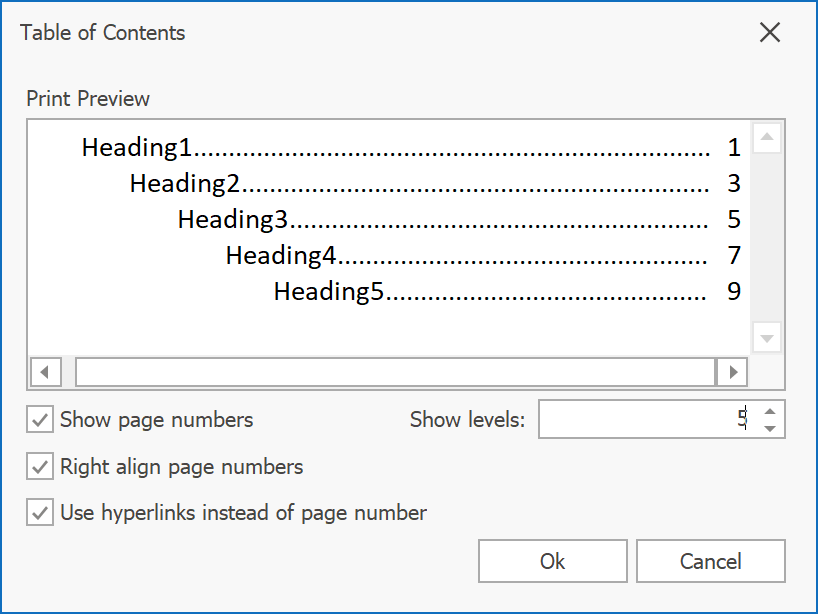Select the Heading2 entry in the preview

coord(185,184)
